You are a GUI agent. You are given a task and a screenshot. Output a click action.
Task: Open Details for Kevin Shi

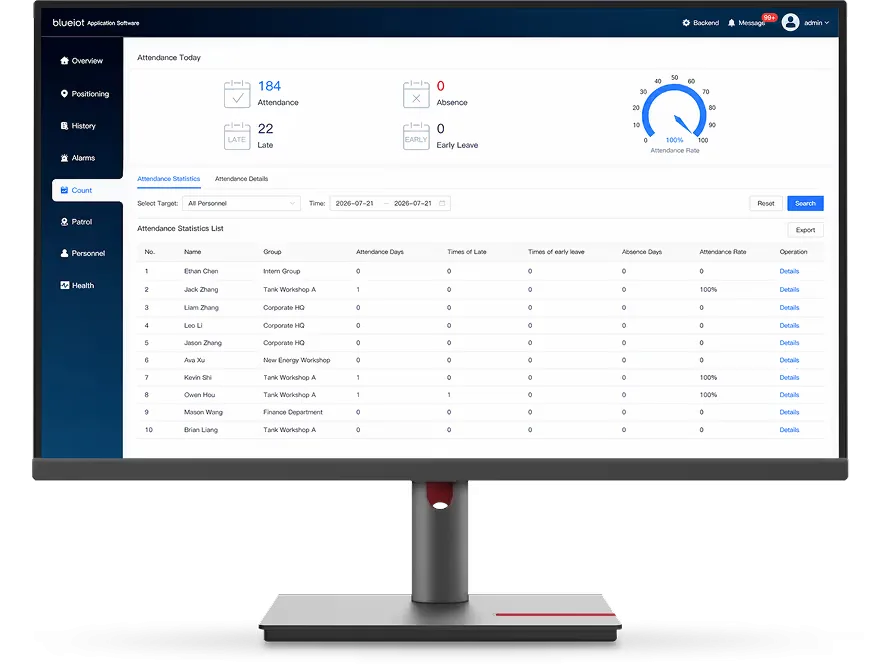point(789,377)
